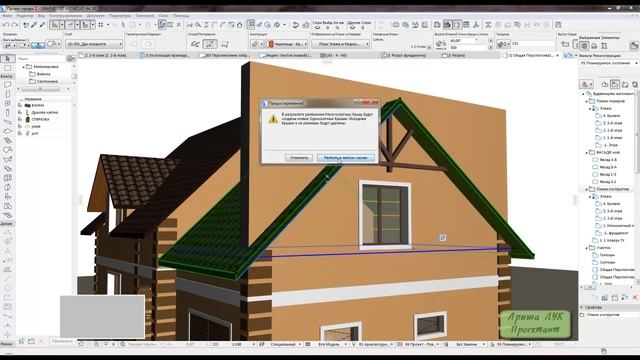Collapse the "Мебелировка" folder in left panel
This screenshot has height=360, width=640.
click(23, 67)
